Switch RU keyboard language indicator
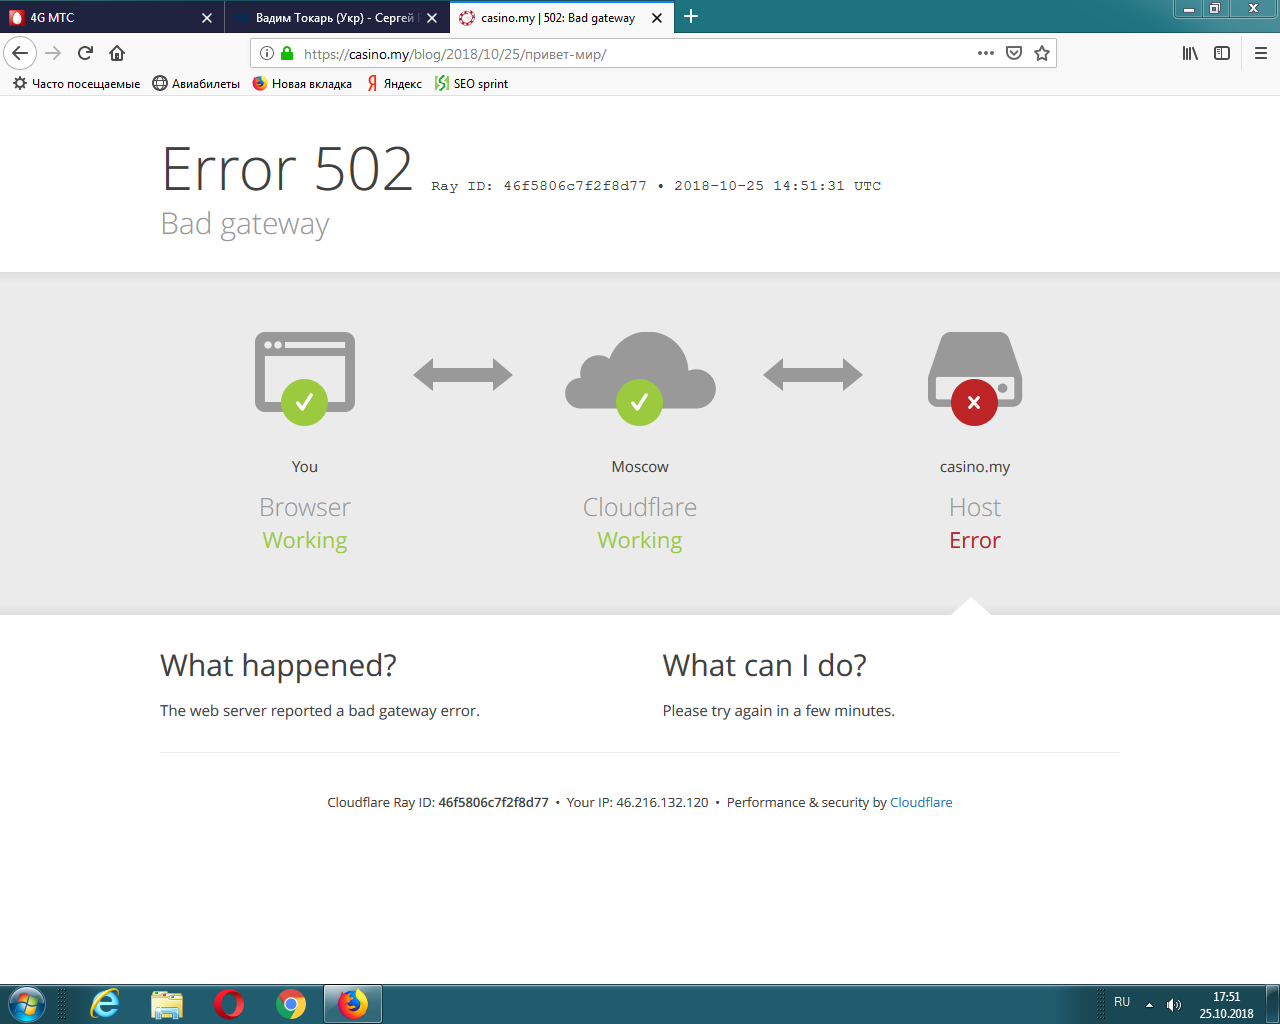 coord(1122,1002)
